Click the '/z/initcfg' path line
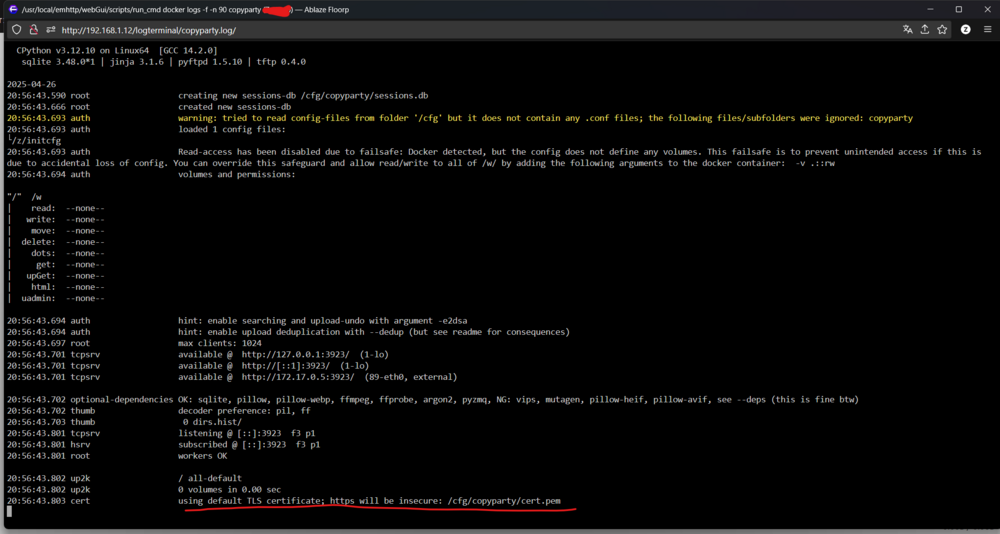The height and width of the screenshot is (534, 1000). pyautogui.click(x=34, y=140)
